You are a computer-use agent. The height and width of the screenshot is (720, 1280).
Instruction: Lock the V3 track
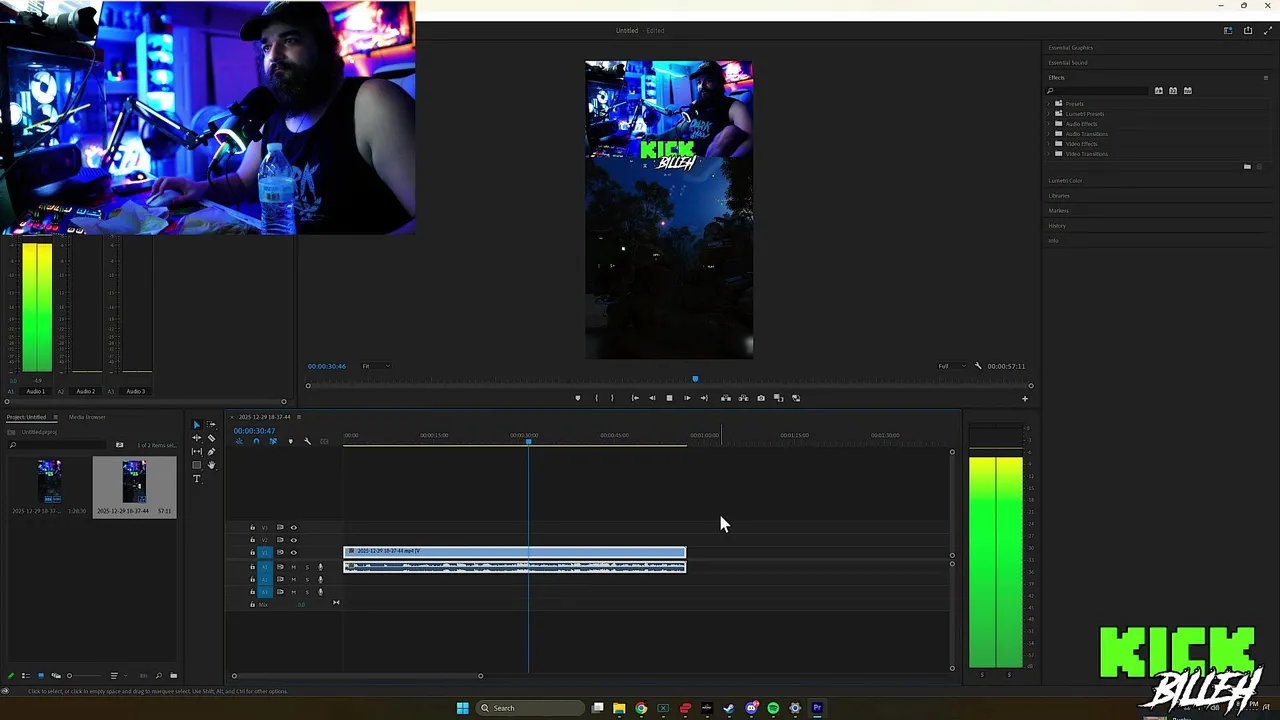(252, 528)
